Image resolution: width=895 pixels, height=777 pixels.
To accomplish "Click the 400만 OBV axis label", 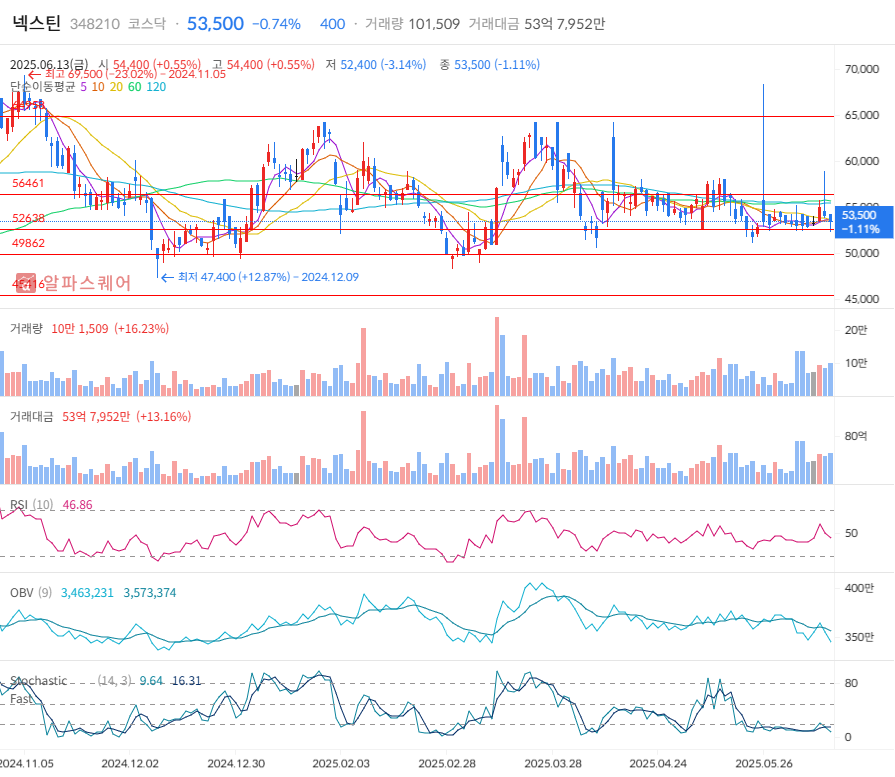I will tap(859, 588).
